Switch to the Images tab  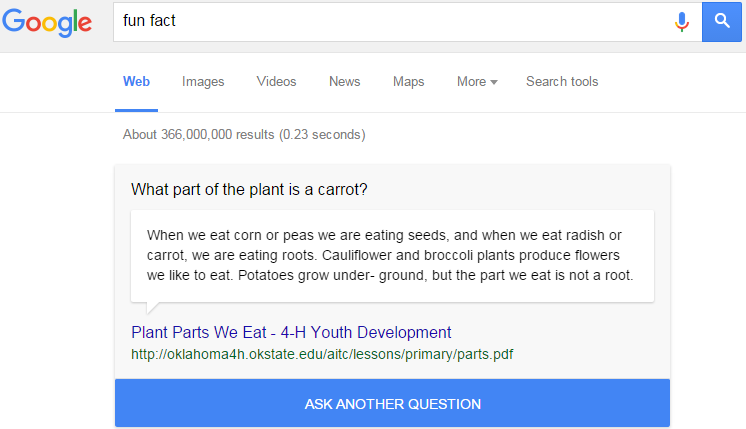pyautogui.click(x=203, y=82)
